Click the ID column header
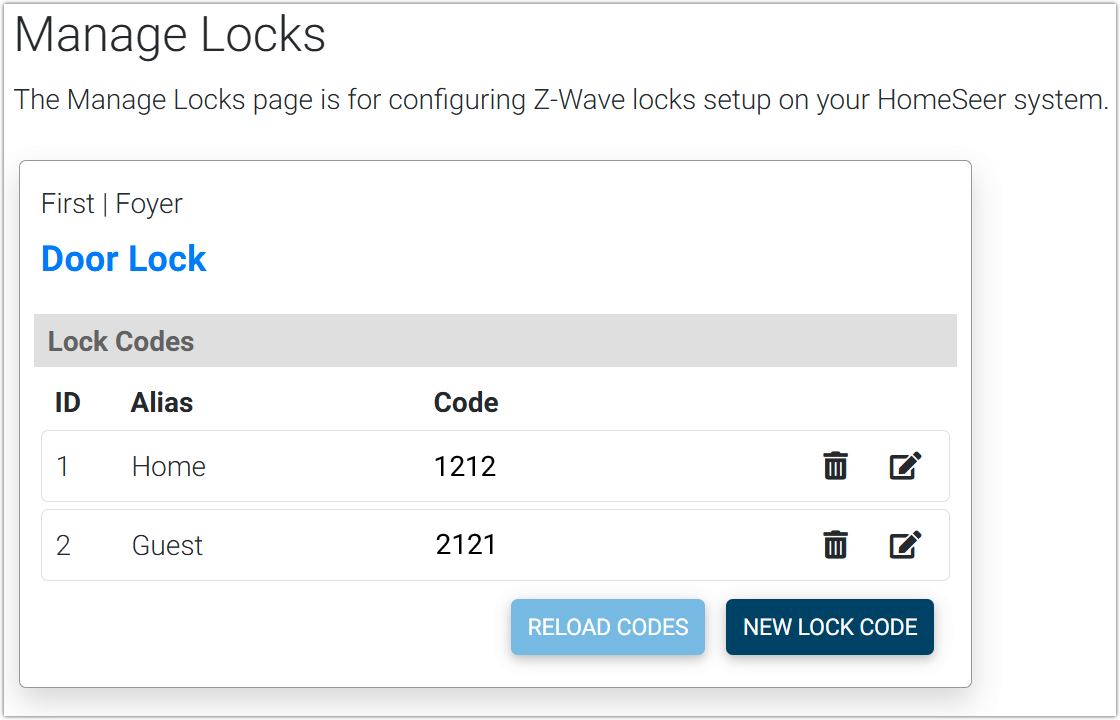This screenshot has height=720, width=1120. [x=68, y=403]
